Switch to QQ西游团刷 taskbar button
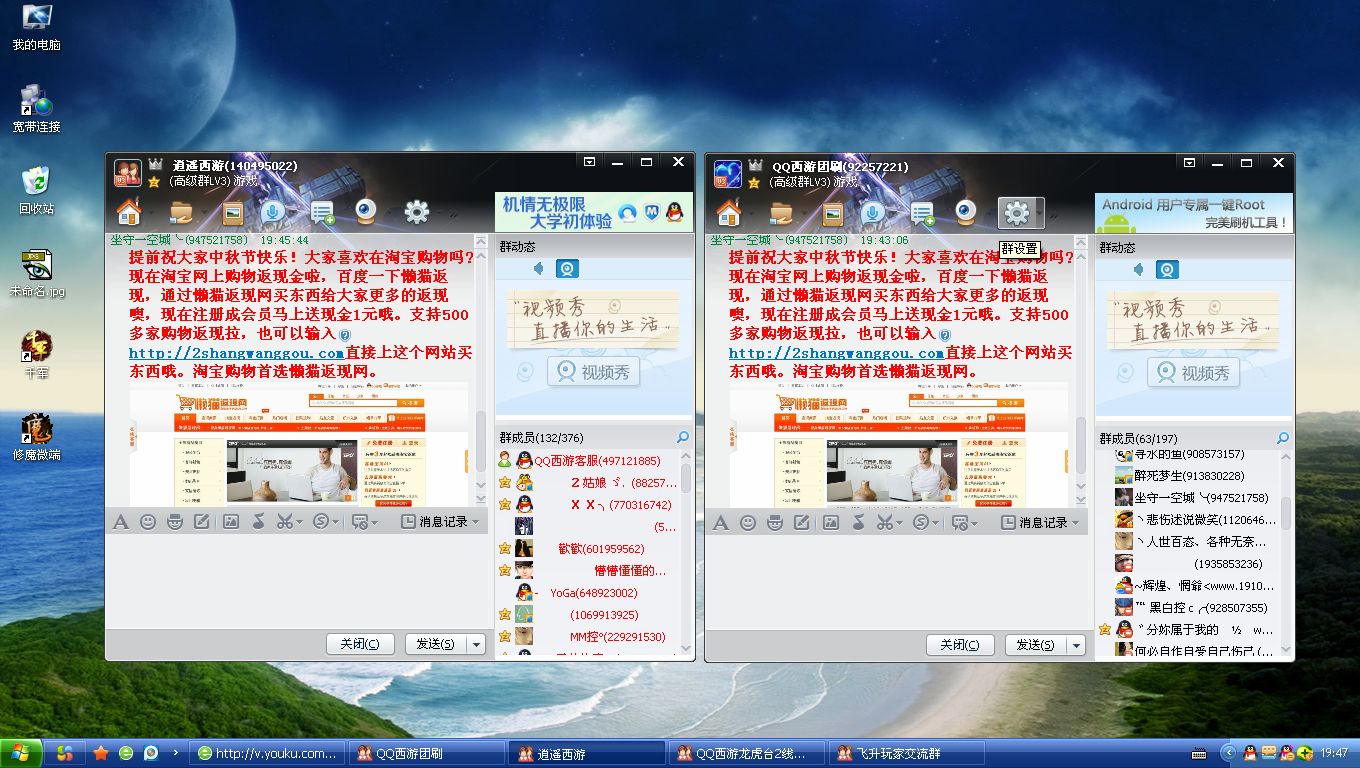Viewport: 1360px width, 768px height. click(426, 753)
